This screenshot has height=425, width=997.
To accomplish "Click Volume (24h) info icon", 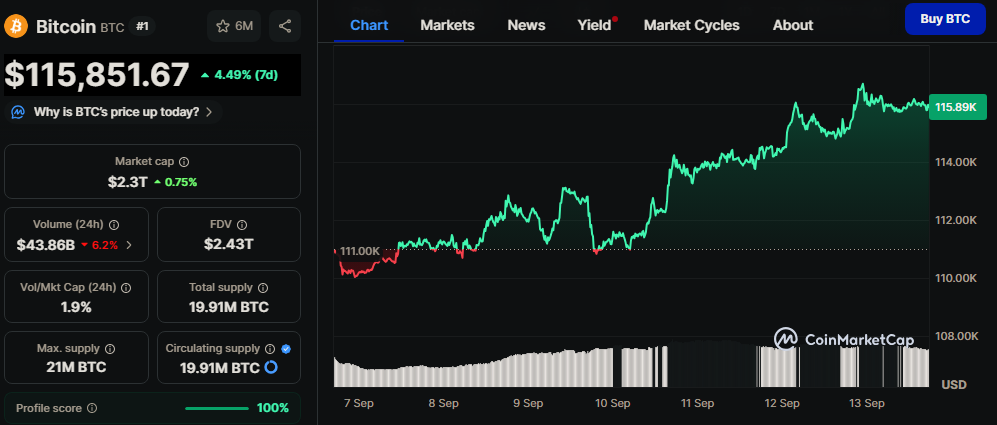I will click(x=114, y=225).
